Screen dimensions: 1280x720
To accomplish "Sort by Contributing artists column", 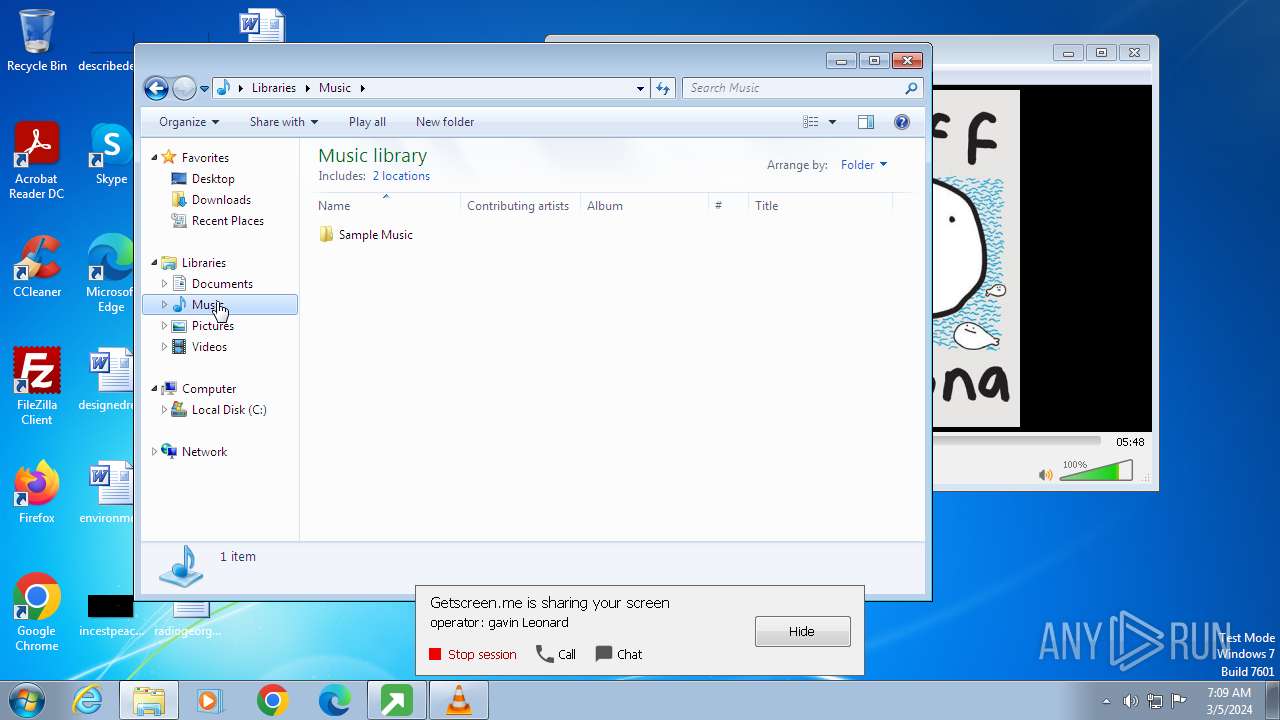I will point(520,206).
